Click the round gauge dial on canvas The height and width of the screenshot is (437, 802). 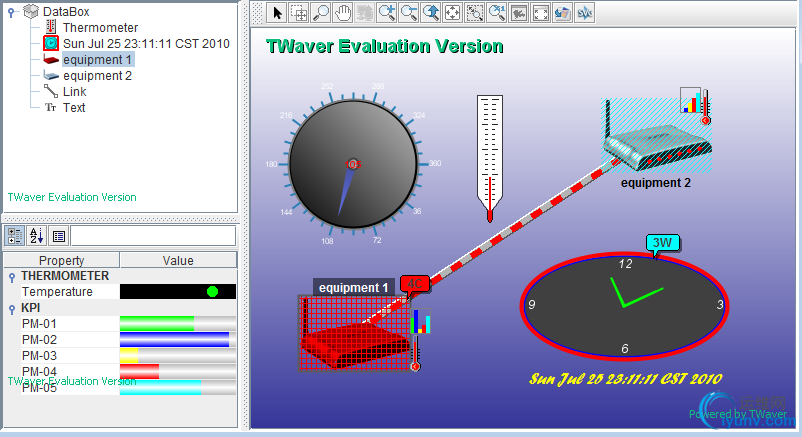[353, 164]
